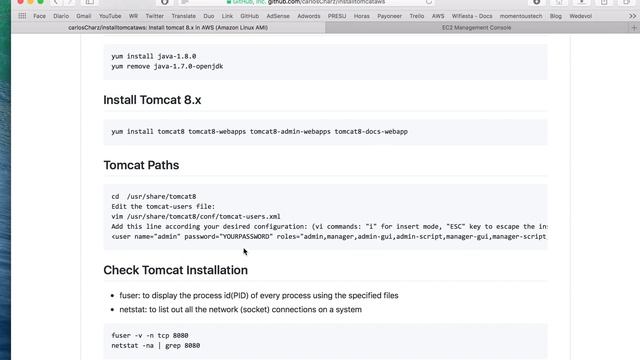
Task: Open the Blog bookmark
Action: (556, 16)
